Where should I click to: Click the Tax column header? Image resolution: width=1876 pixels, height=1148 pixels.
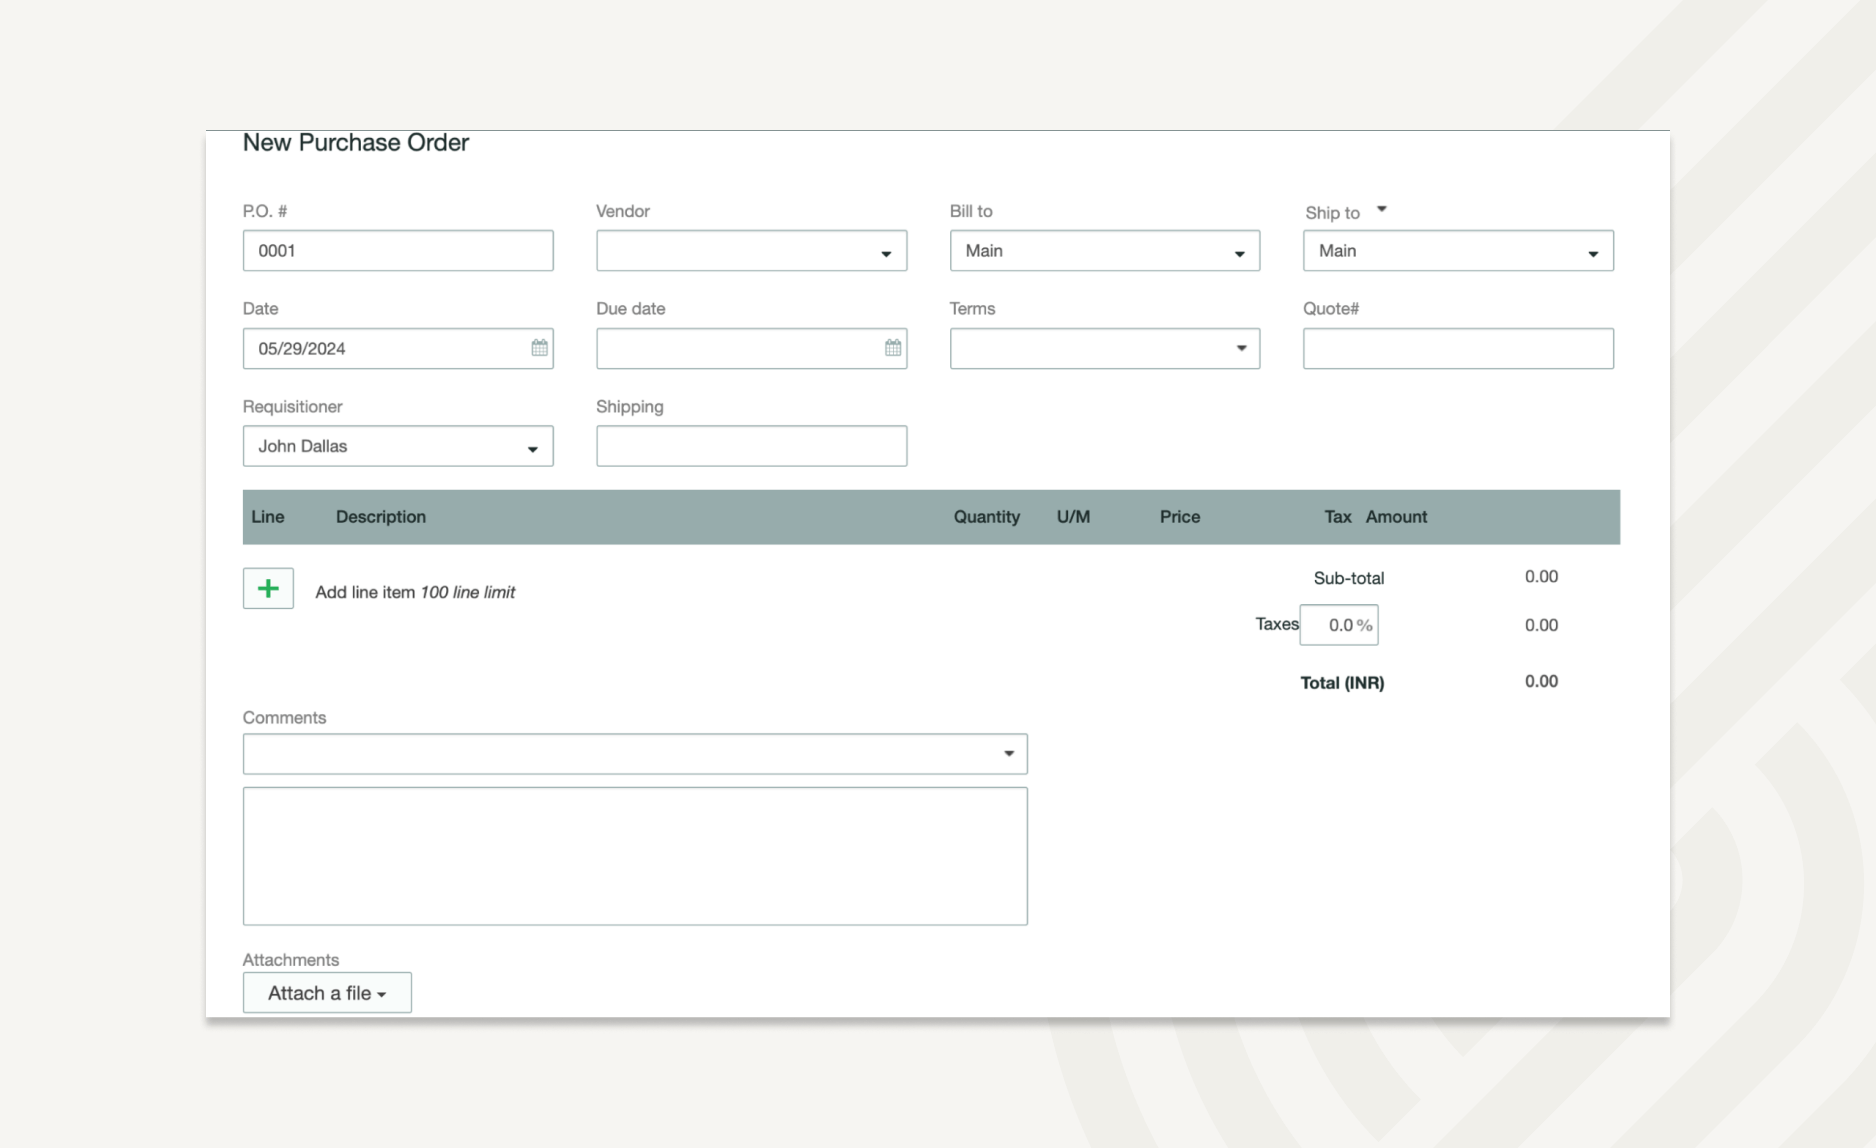(1338, 517)
